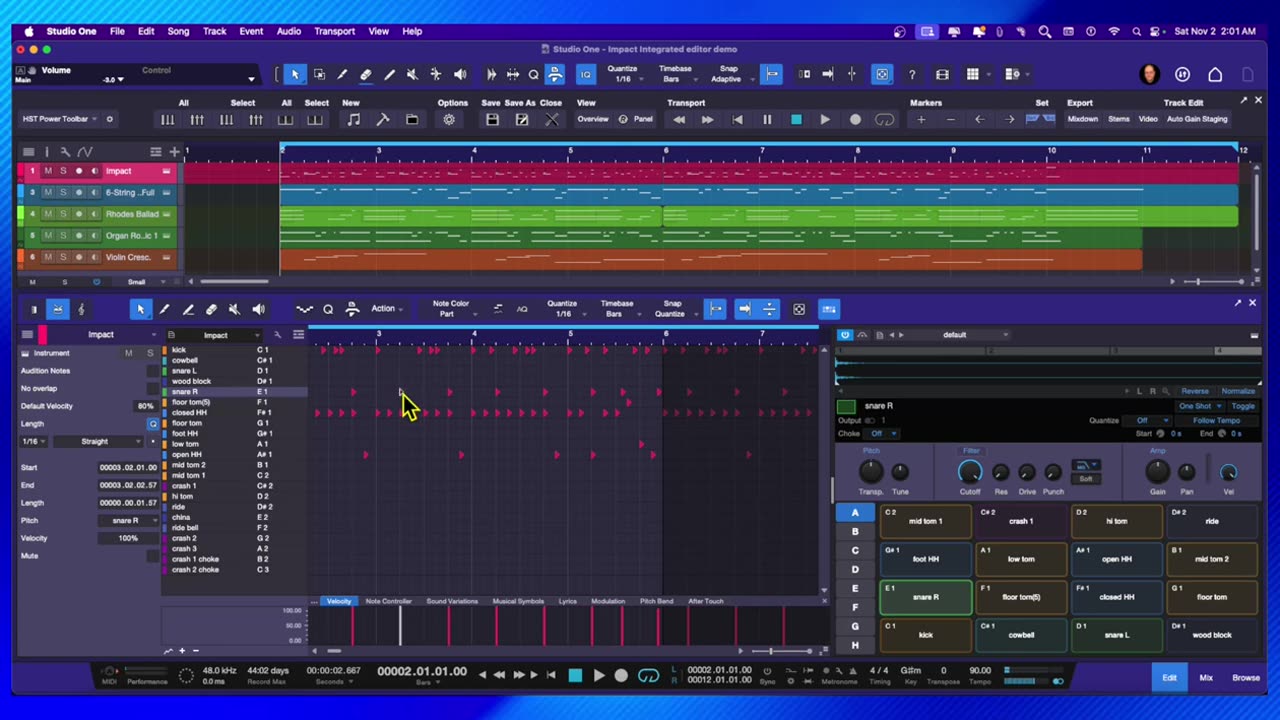
Task: Open the Snap Adaptive dropdown
Action: pos(727,74)
